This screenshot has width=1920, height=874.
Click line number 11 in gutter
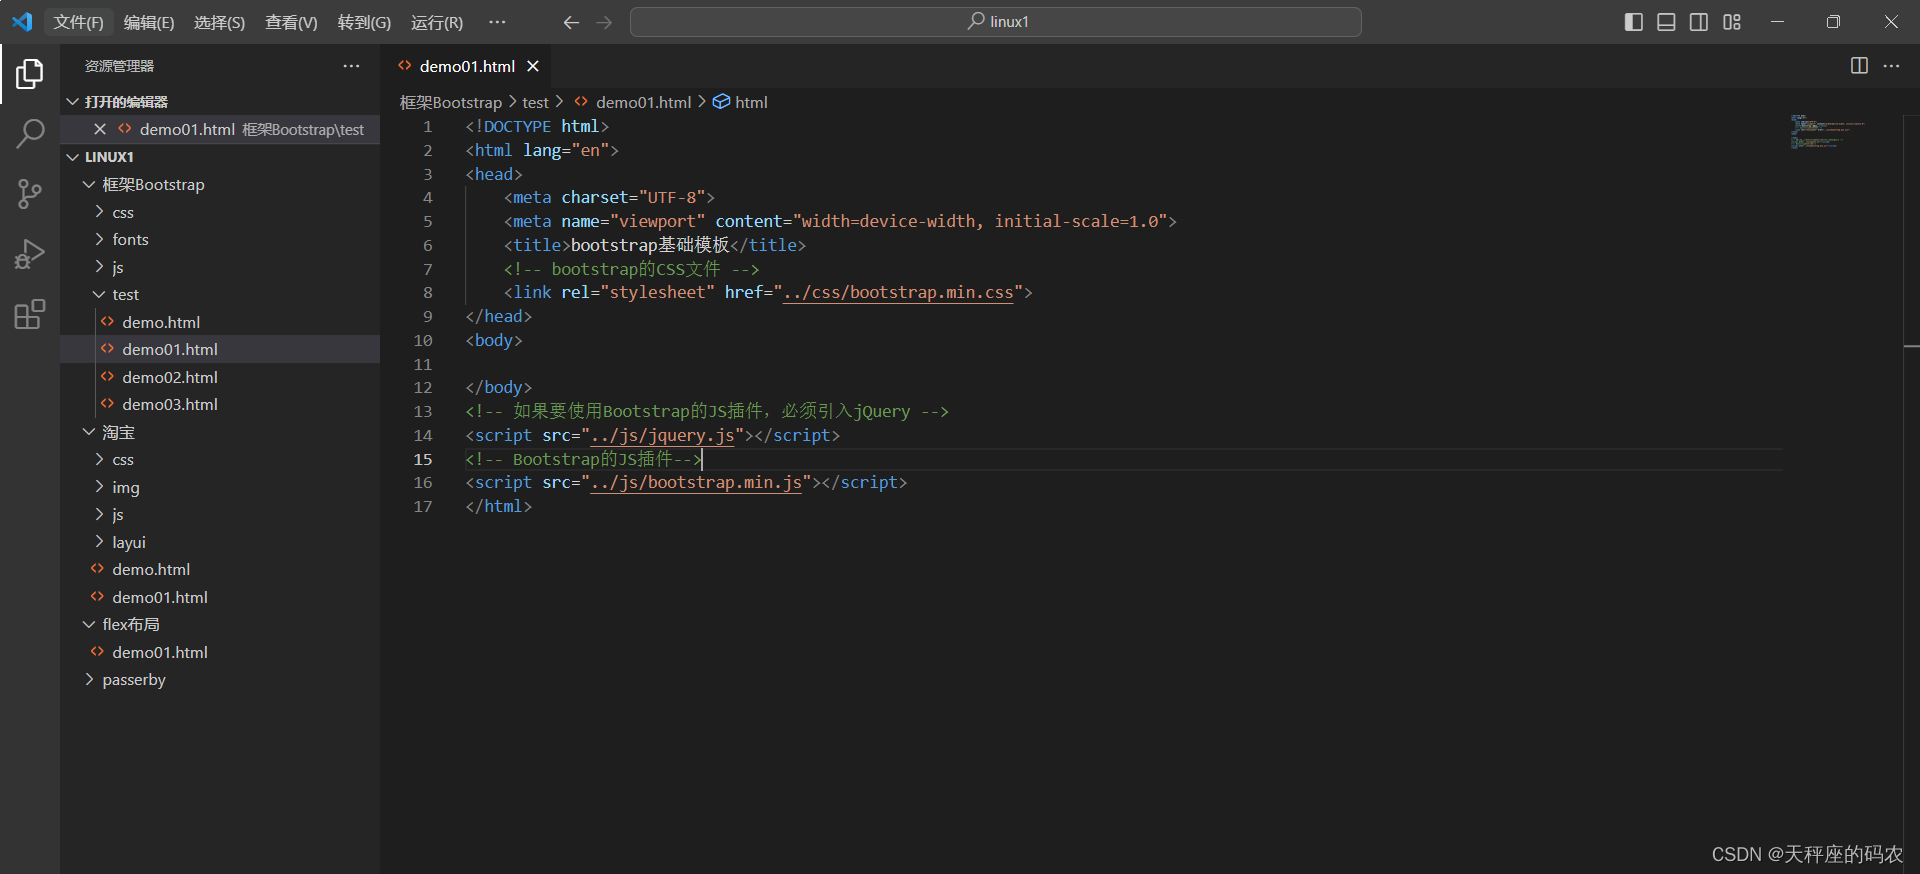423,364
